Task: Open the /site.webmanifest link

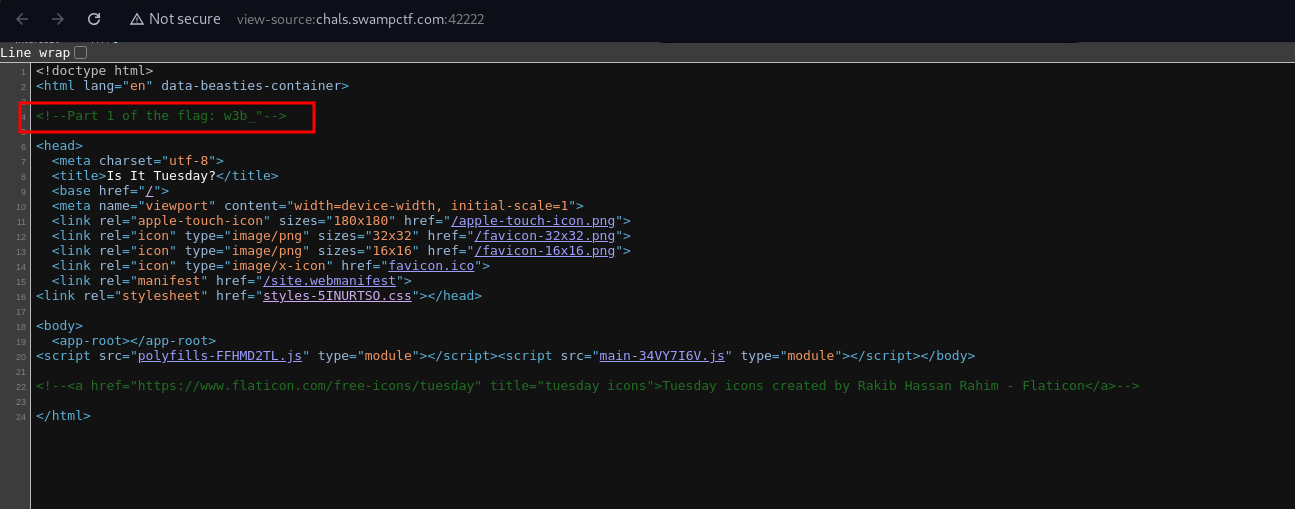Action: pos(330,281)
